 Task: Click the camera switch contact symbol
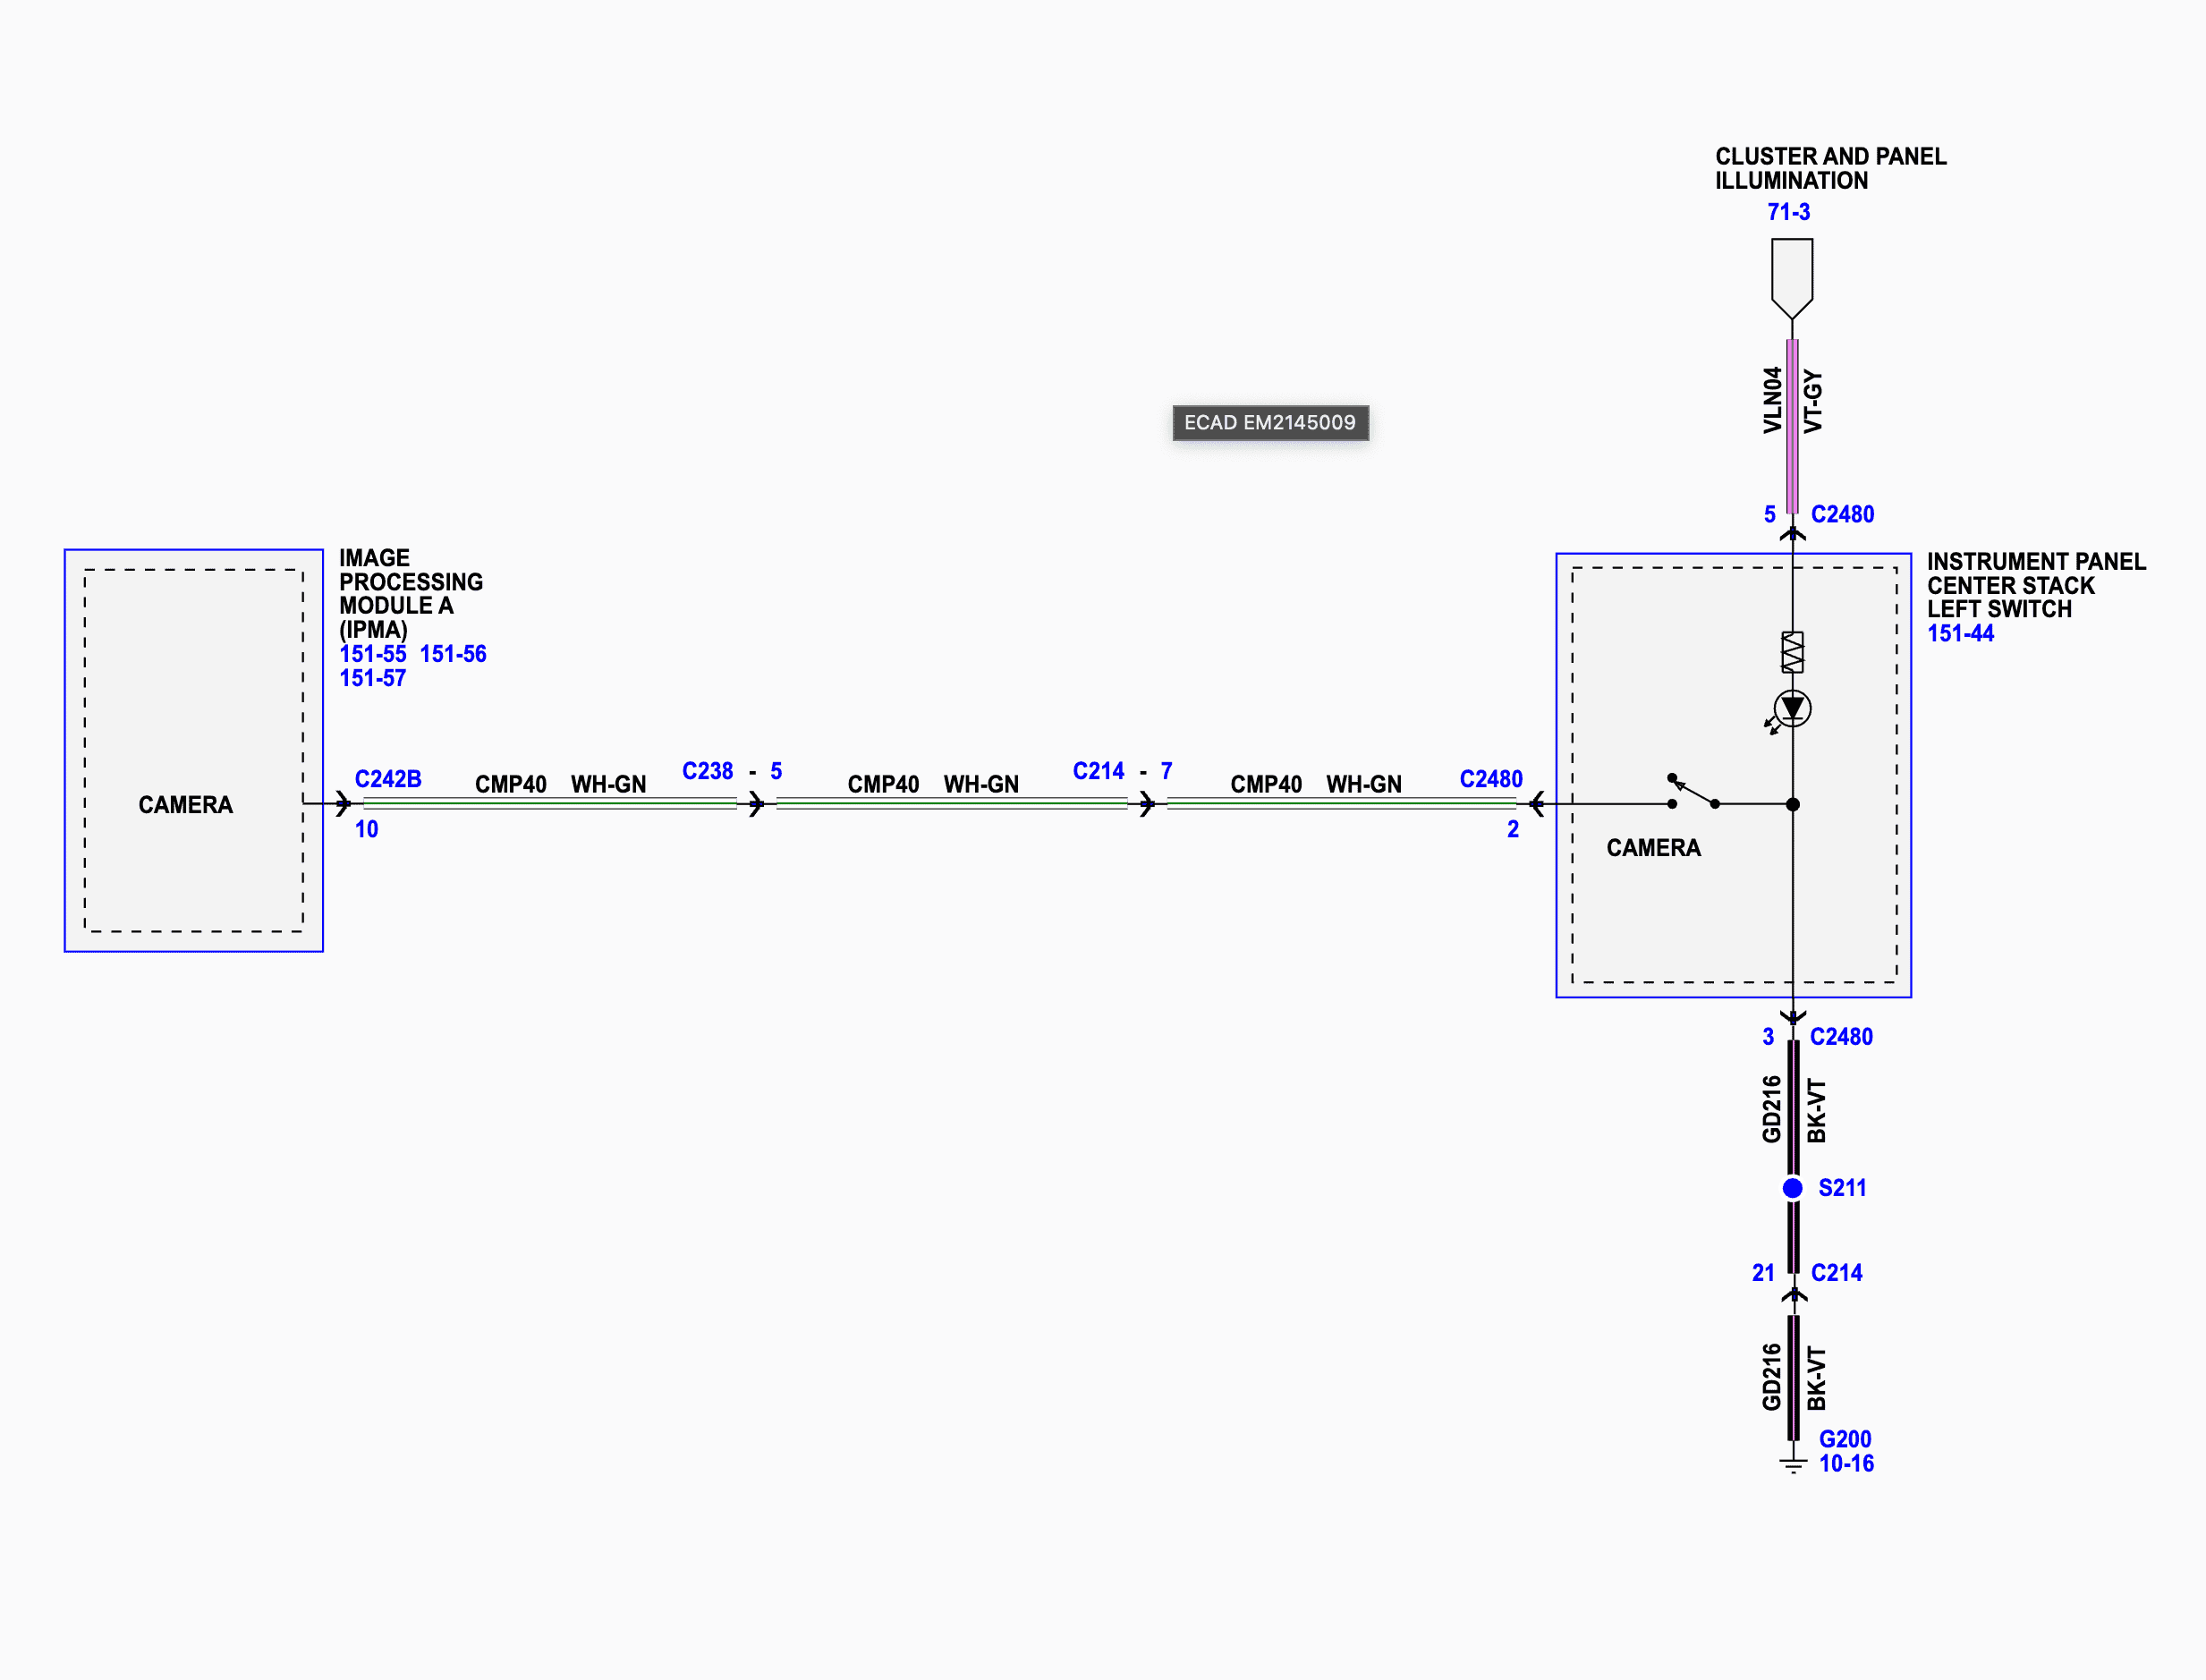point(1693,793)
